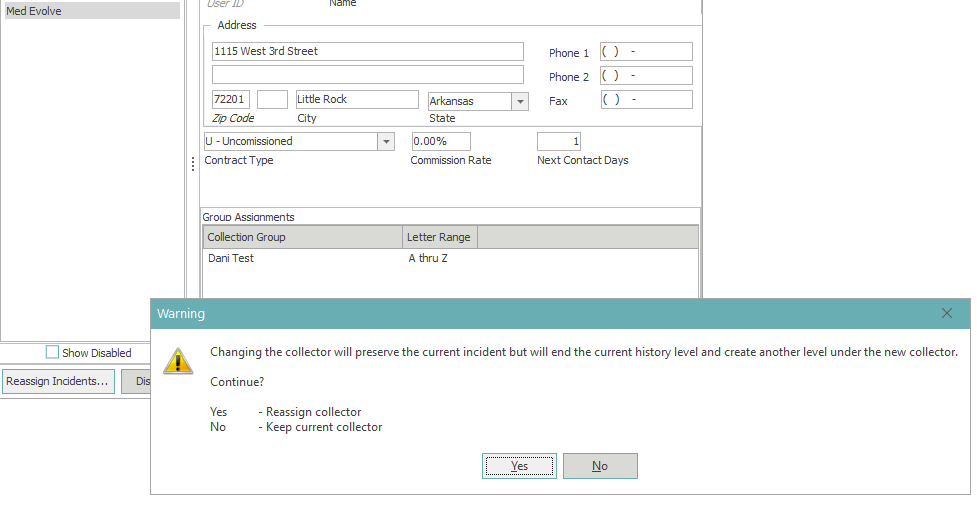Click the 1115 West 3rd Street address field
The width and height of the screenshot is (977, 508).
367,51
